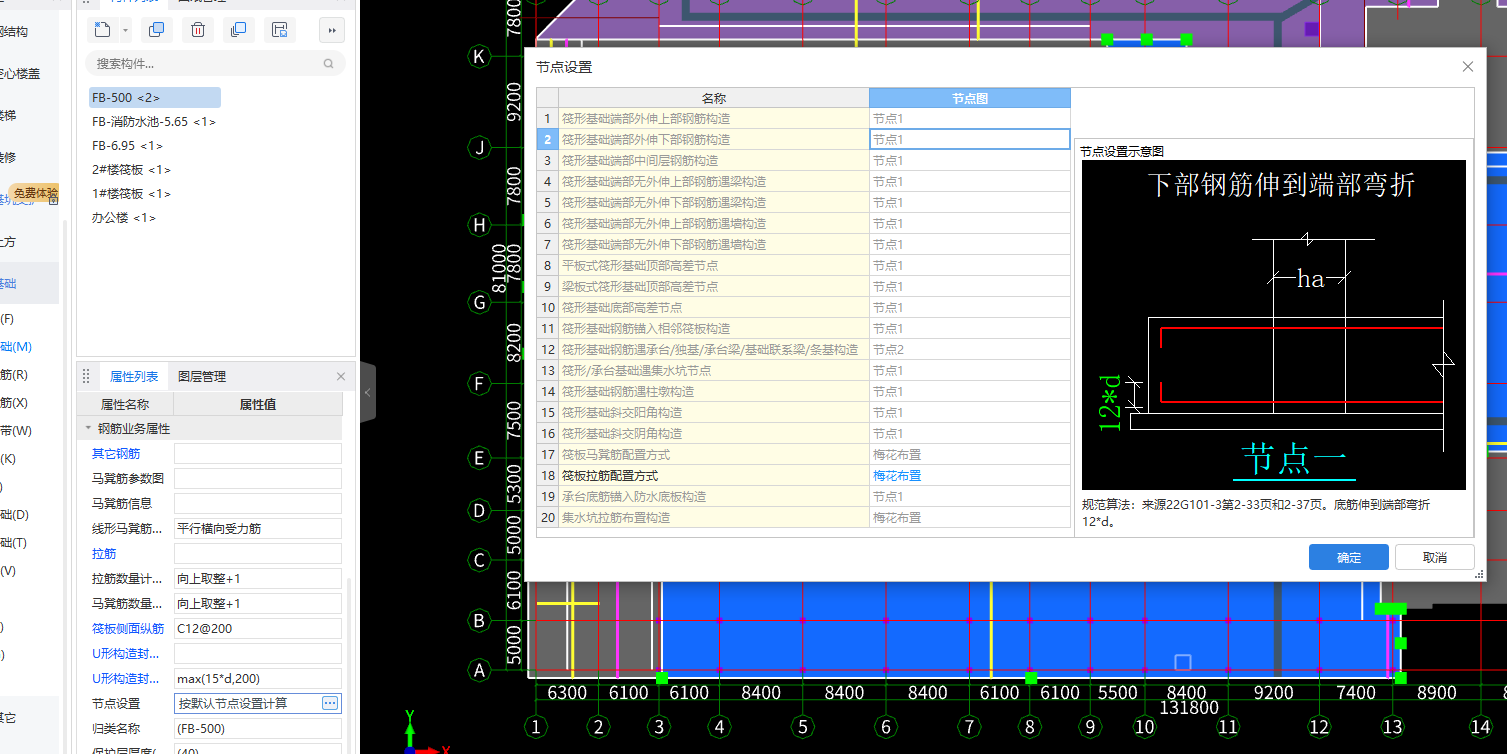Click the 筏板侧面纵筋 value C12@200
The height and width of the screenshot is (754, 1507).
pos(258,628)
